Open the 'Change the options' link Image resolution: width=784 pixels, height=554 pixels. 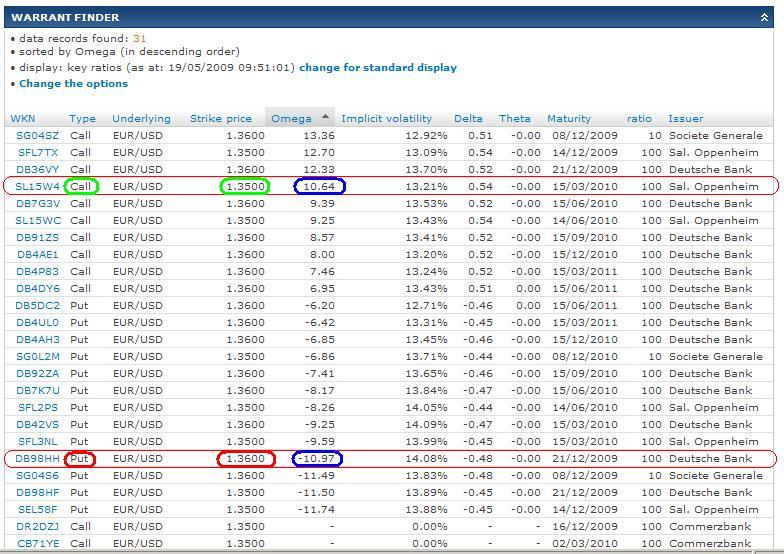73,84
